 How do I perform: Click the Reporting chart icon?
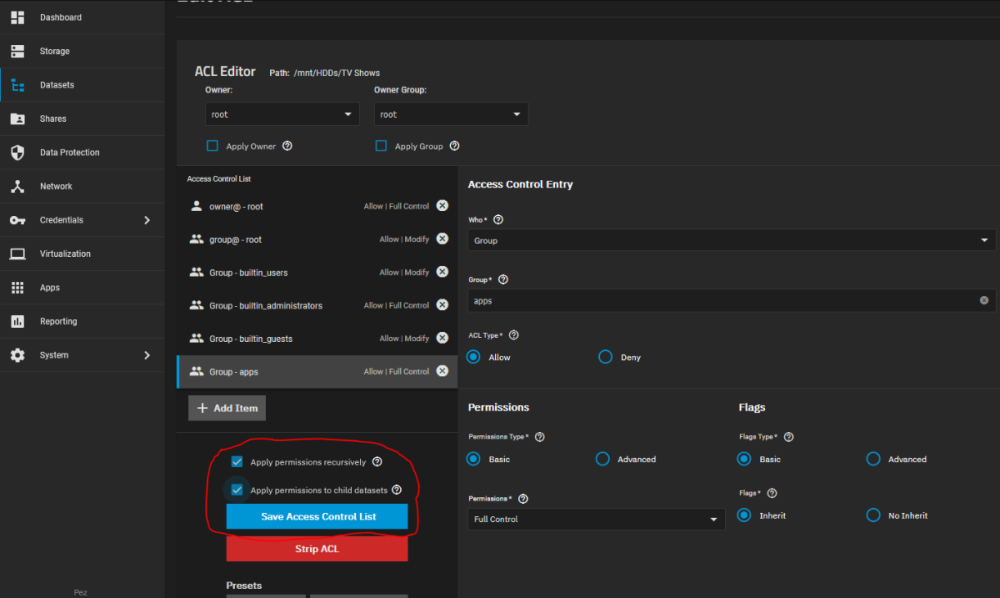click(x=17, y=321)
